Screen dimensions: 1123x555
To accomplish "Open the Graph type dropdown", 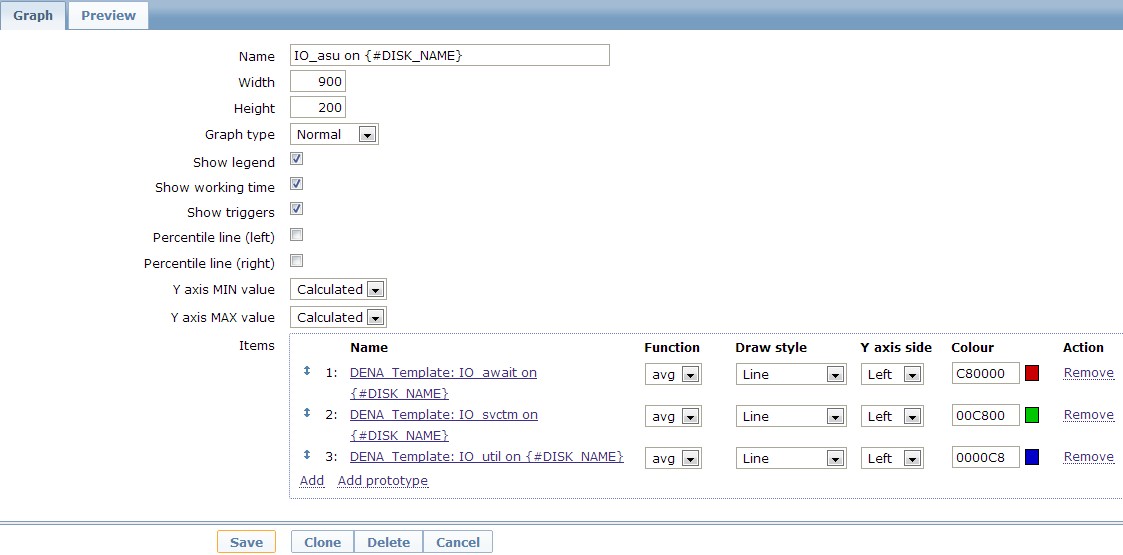I will [334, 135].
